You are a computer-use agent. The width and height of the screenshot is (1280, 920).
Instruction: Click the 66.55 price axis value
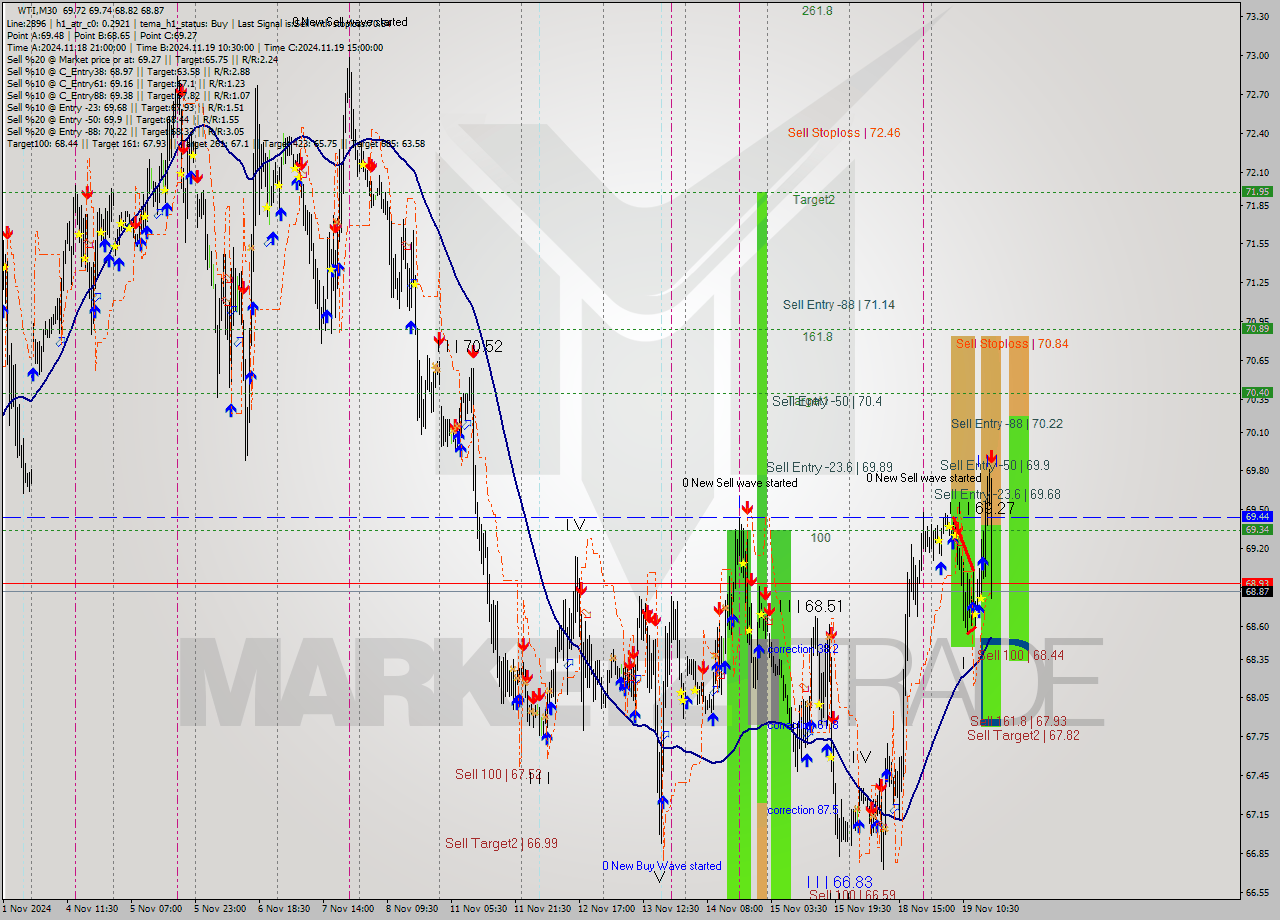[x=1257, y=892]
